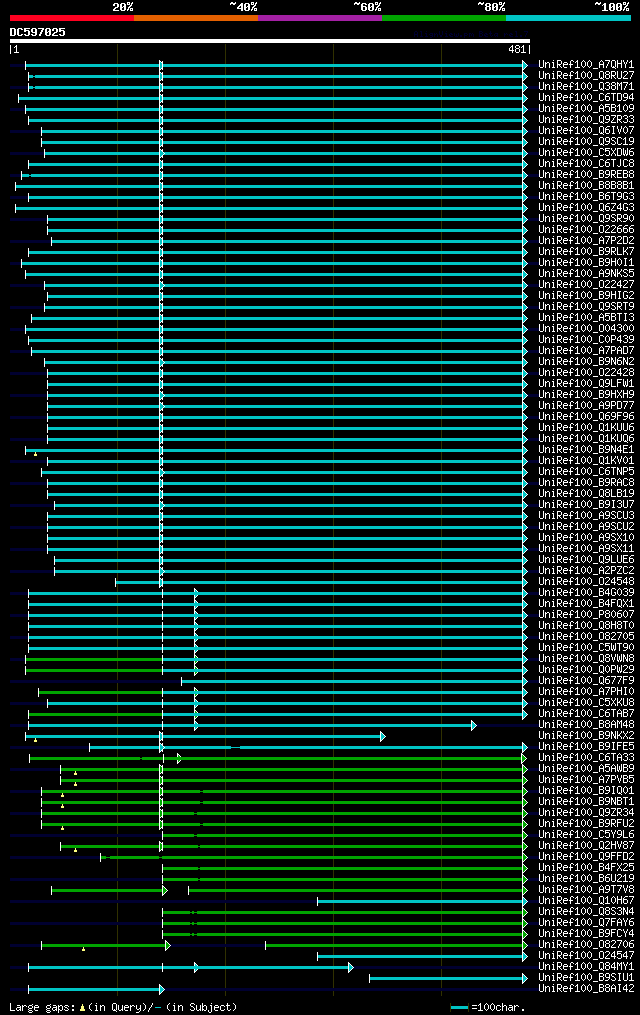Select hit label UniRef100_B9N6N2
The image size is (640, 1015).
coord(586,362)
